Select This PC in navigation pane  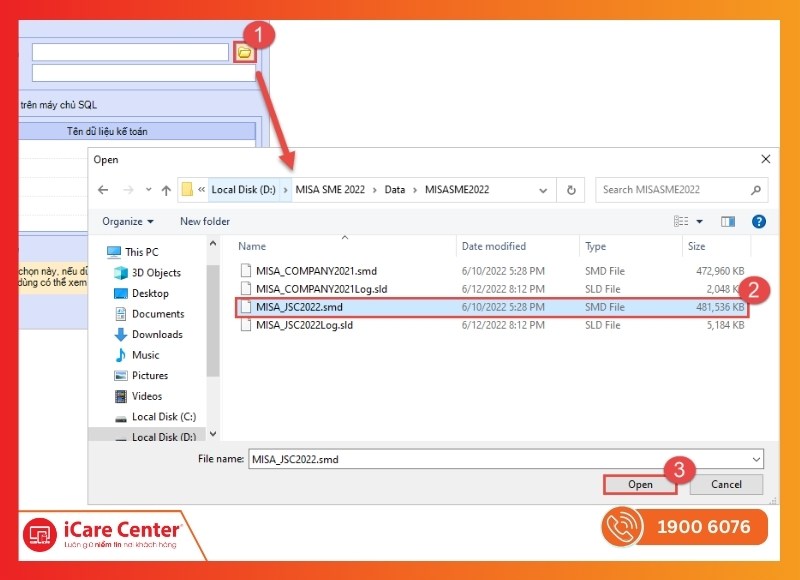coord(142,252)
